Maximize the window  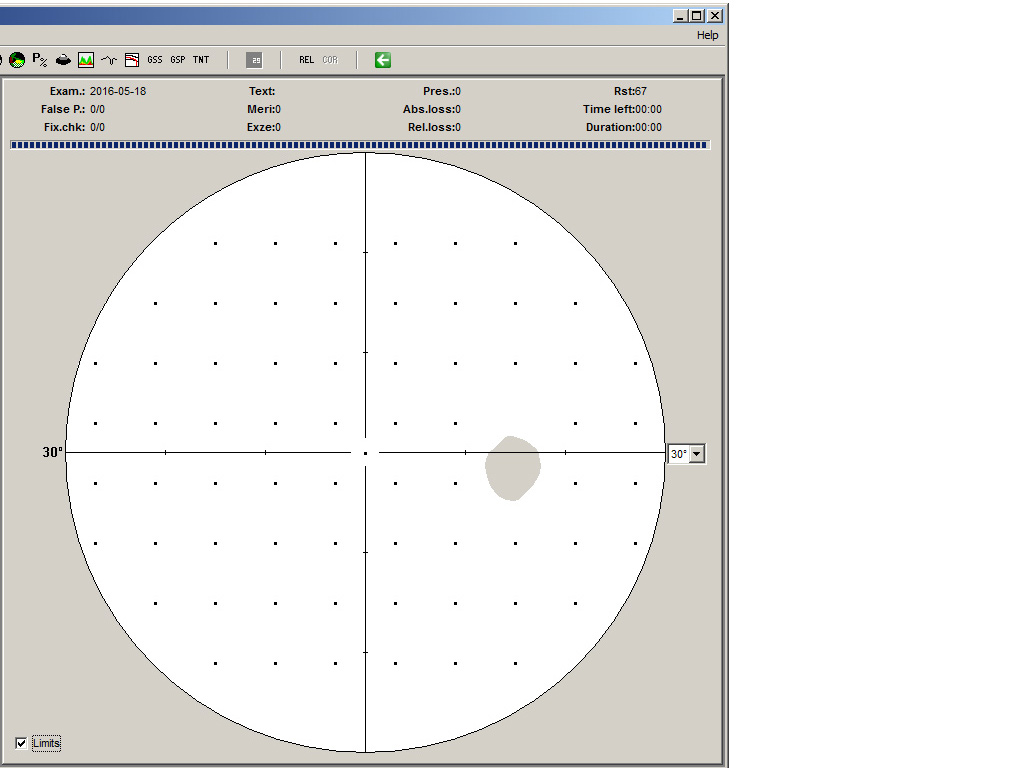pos(697,16)
